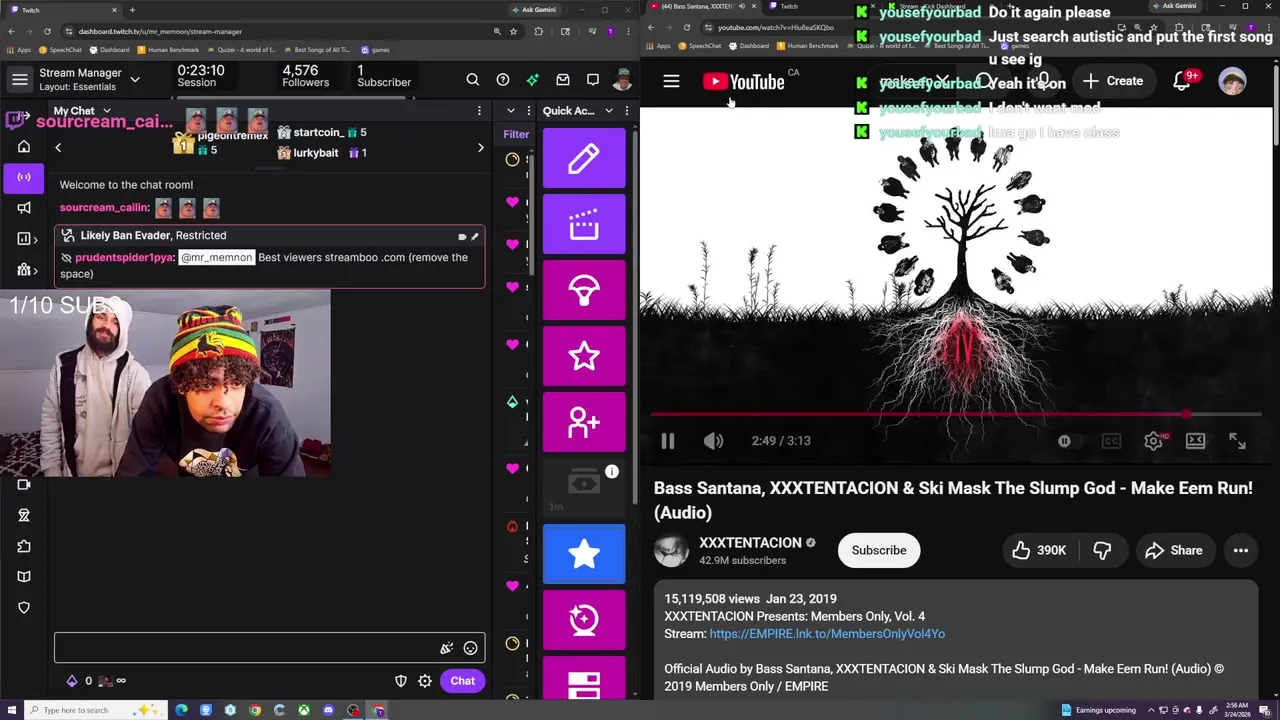Share the YouTube video

[1174, 550]
